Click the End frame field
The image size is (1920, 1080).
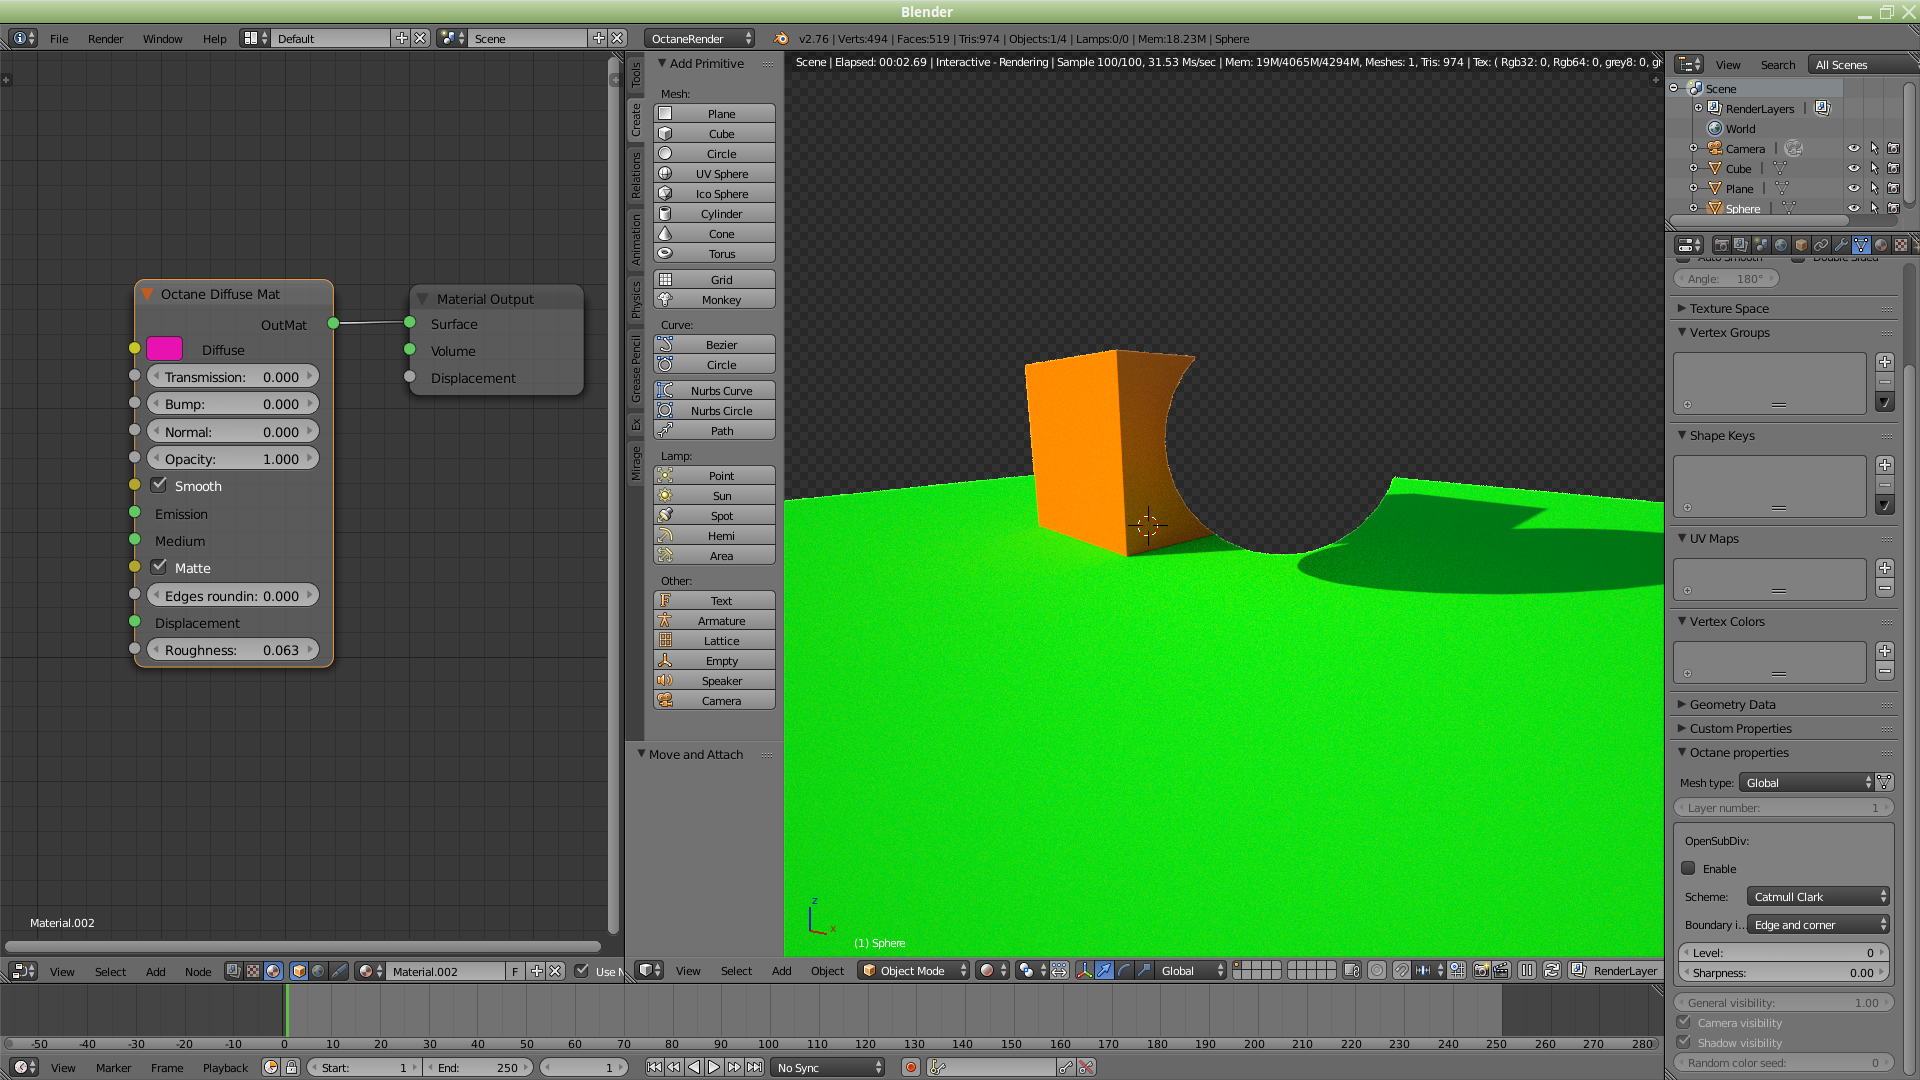pyautogui.click(x=478, y=1068)
